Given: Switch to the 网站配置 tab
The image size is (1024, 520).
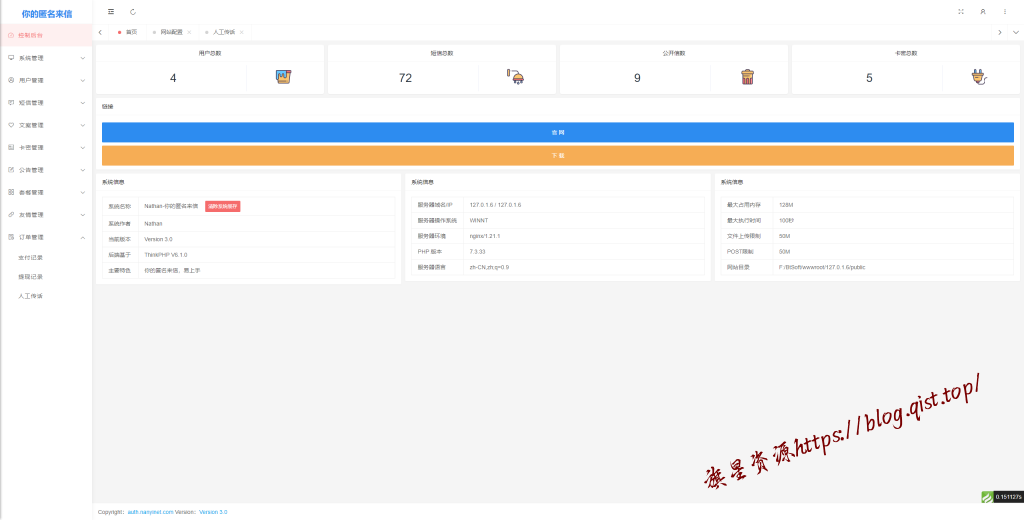Looking at the screenshot, I should click(x=171, y=32).
